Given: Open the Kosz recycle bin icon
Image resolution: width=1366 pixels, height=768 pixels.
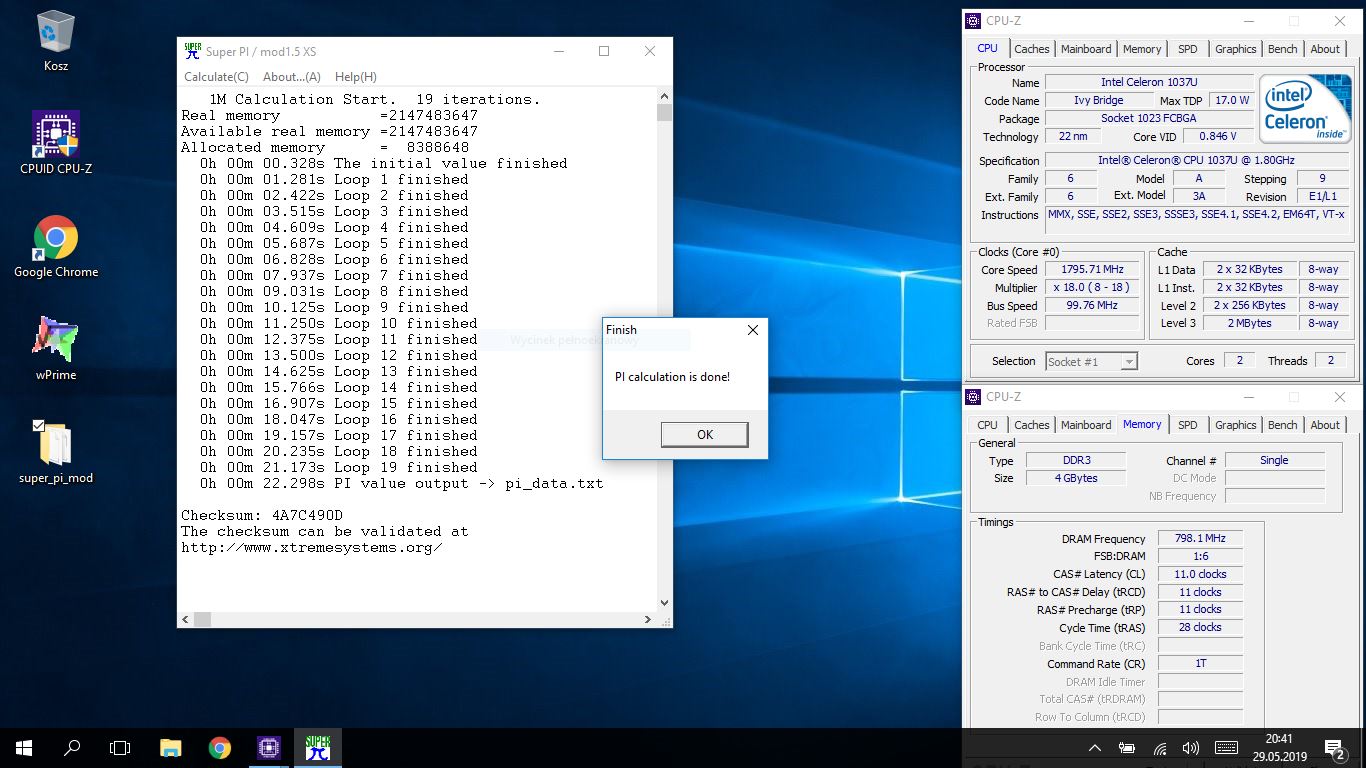Looking at the screenshot, I should click(56, 42).
